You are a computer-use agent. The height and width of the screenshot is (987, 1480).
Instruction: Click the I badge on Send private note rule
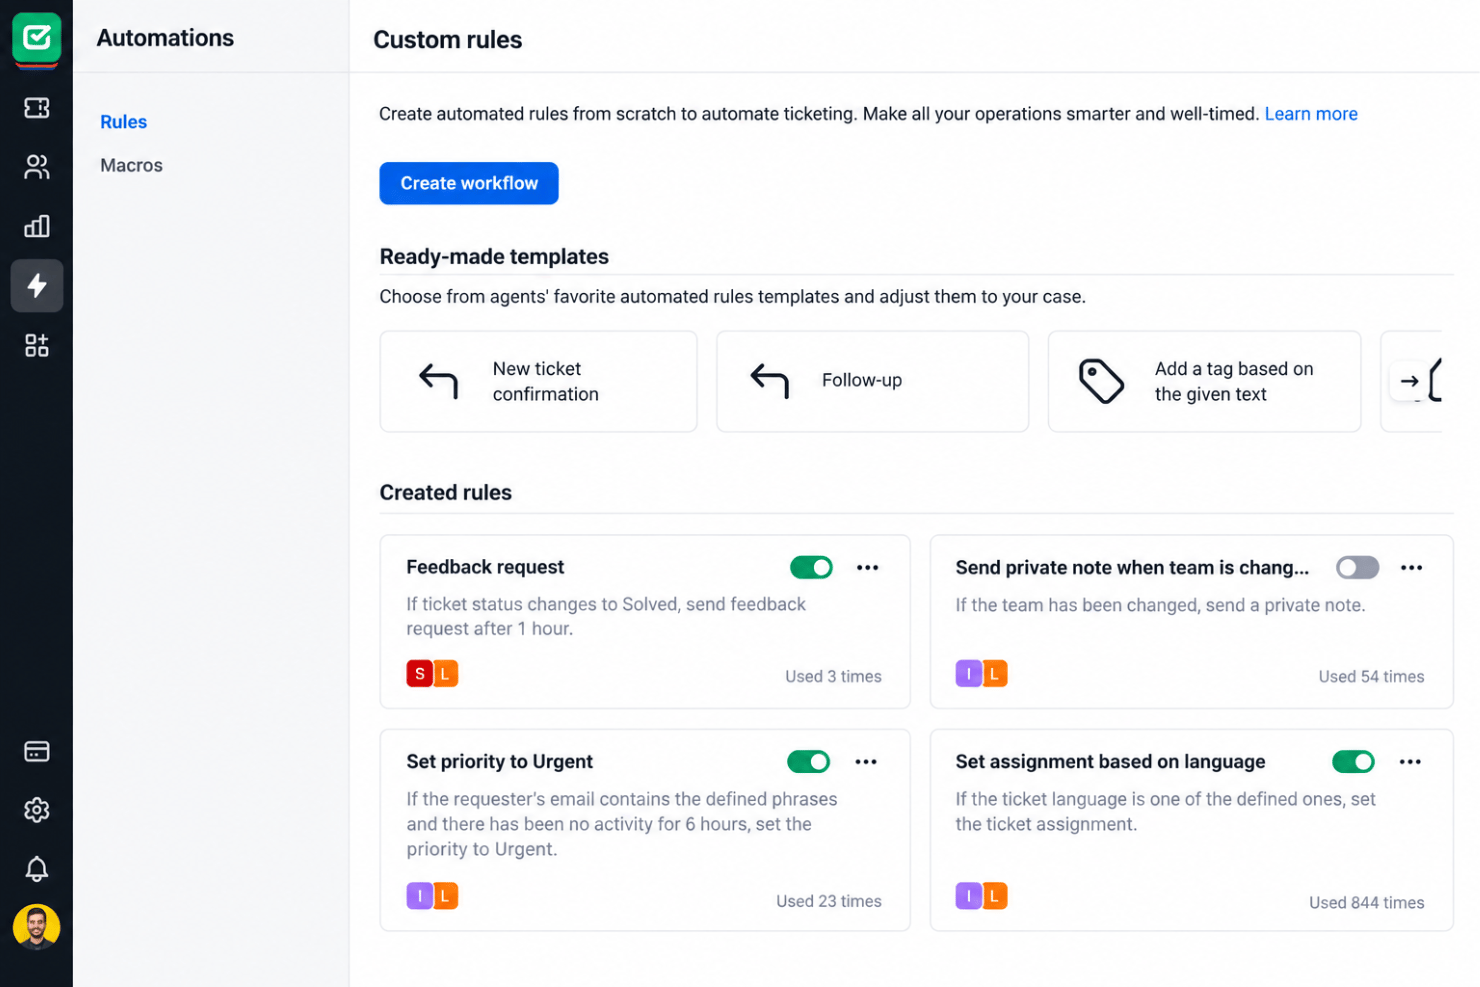968,674
